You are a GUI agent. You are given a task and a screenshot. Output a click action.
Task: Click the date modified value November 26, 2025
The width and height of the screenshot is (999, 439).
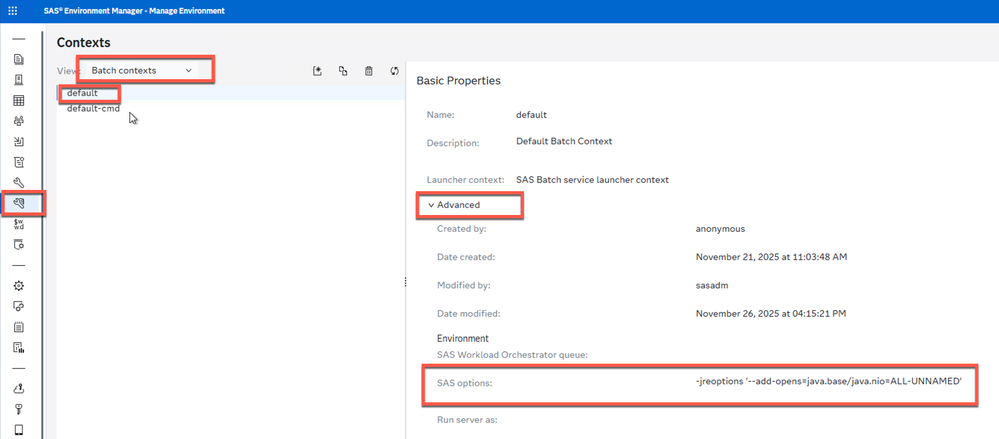point(771,314)
